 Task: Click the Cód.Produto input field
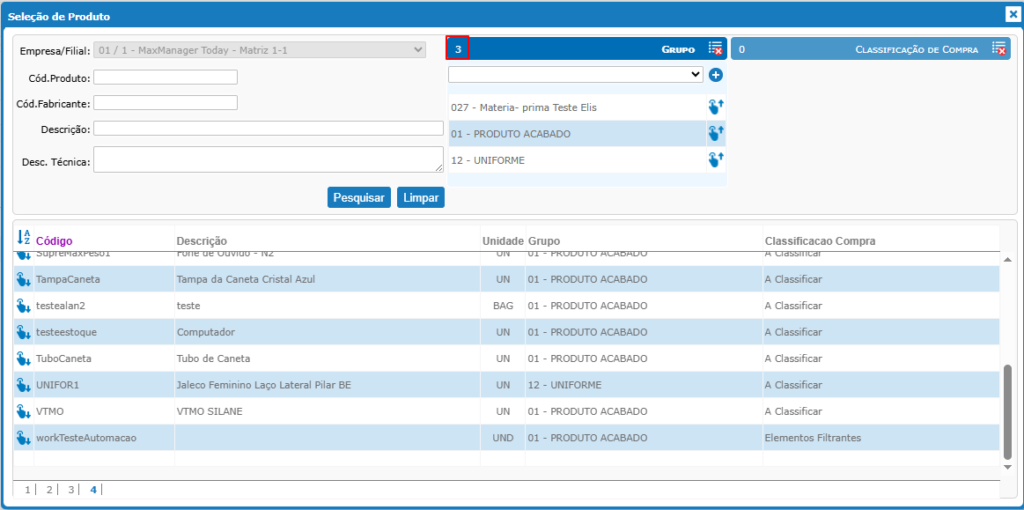coord(165,78)
